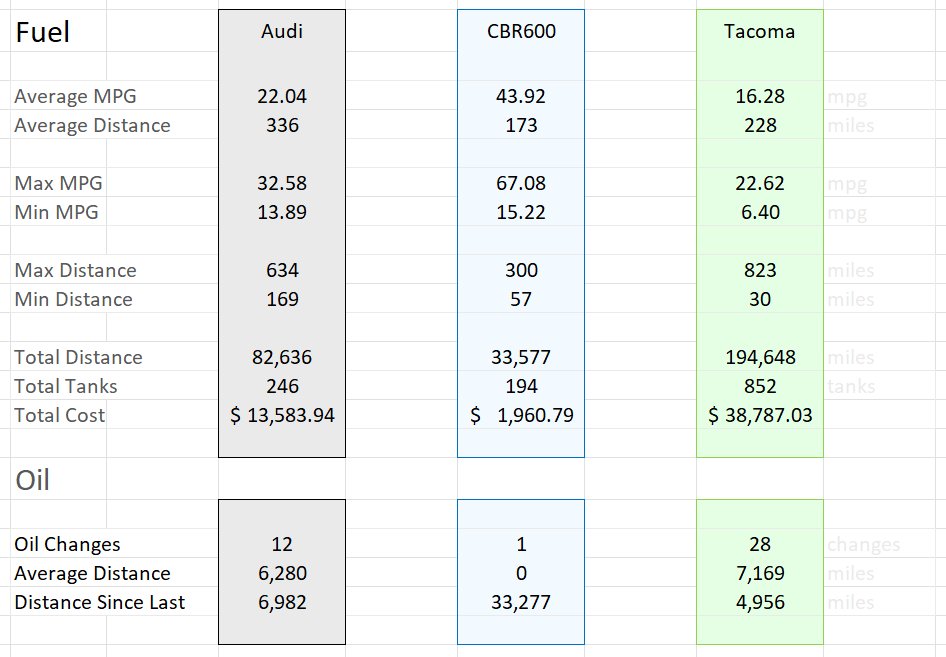946x657 pixels.
Task: Click the faint 'tanks' unit cell
Action: pos(851,386)
